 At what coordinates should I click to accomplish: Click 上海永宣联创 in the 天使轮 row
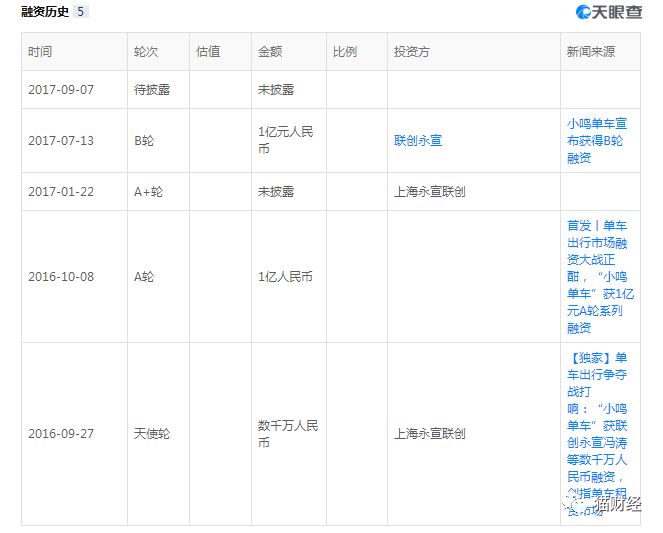[x=430, y=434]
